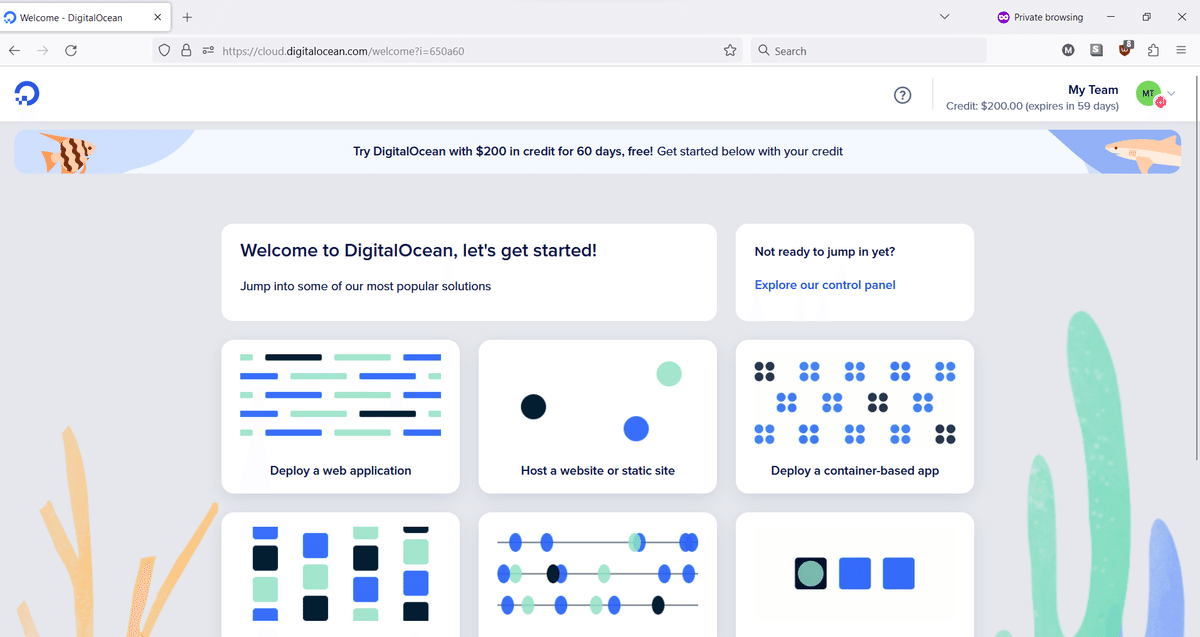Click Welcome to DigitalOcean heading

pyautogui.click(x=419, y=250)
